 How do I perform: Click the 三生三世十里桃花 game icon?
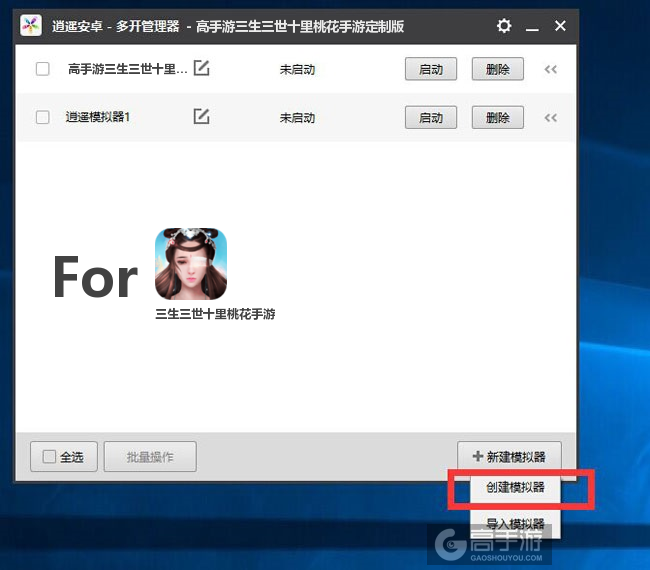point(191,265)
